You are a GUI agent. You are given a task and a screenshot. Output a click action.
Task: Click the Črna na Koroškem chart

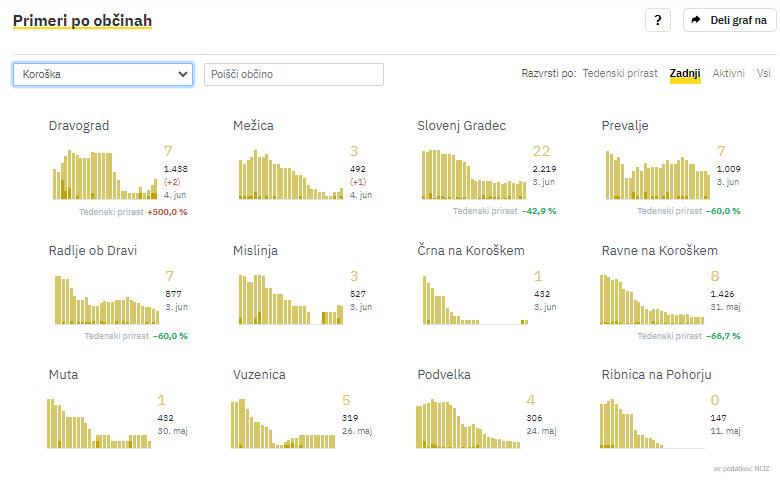coord(473,299)
